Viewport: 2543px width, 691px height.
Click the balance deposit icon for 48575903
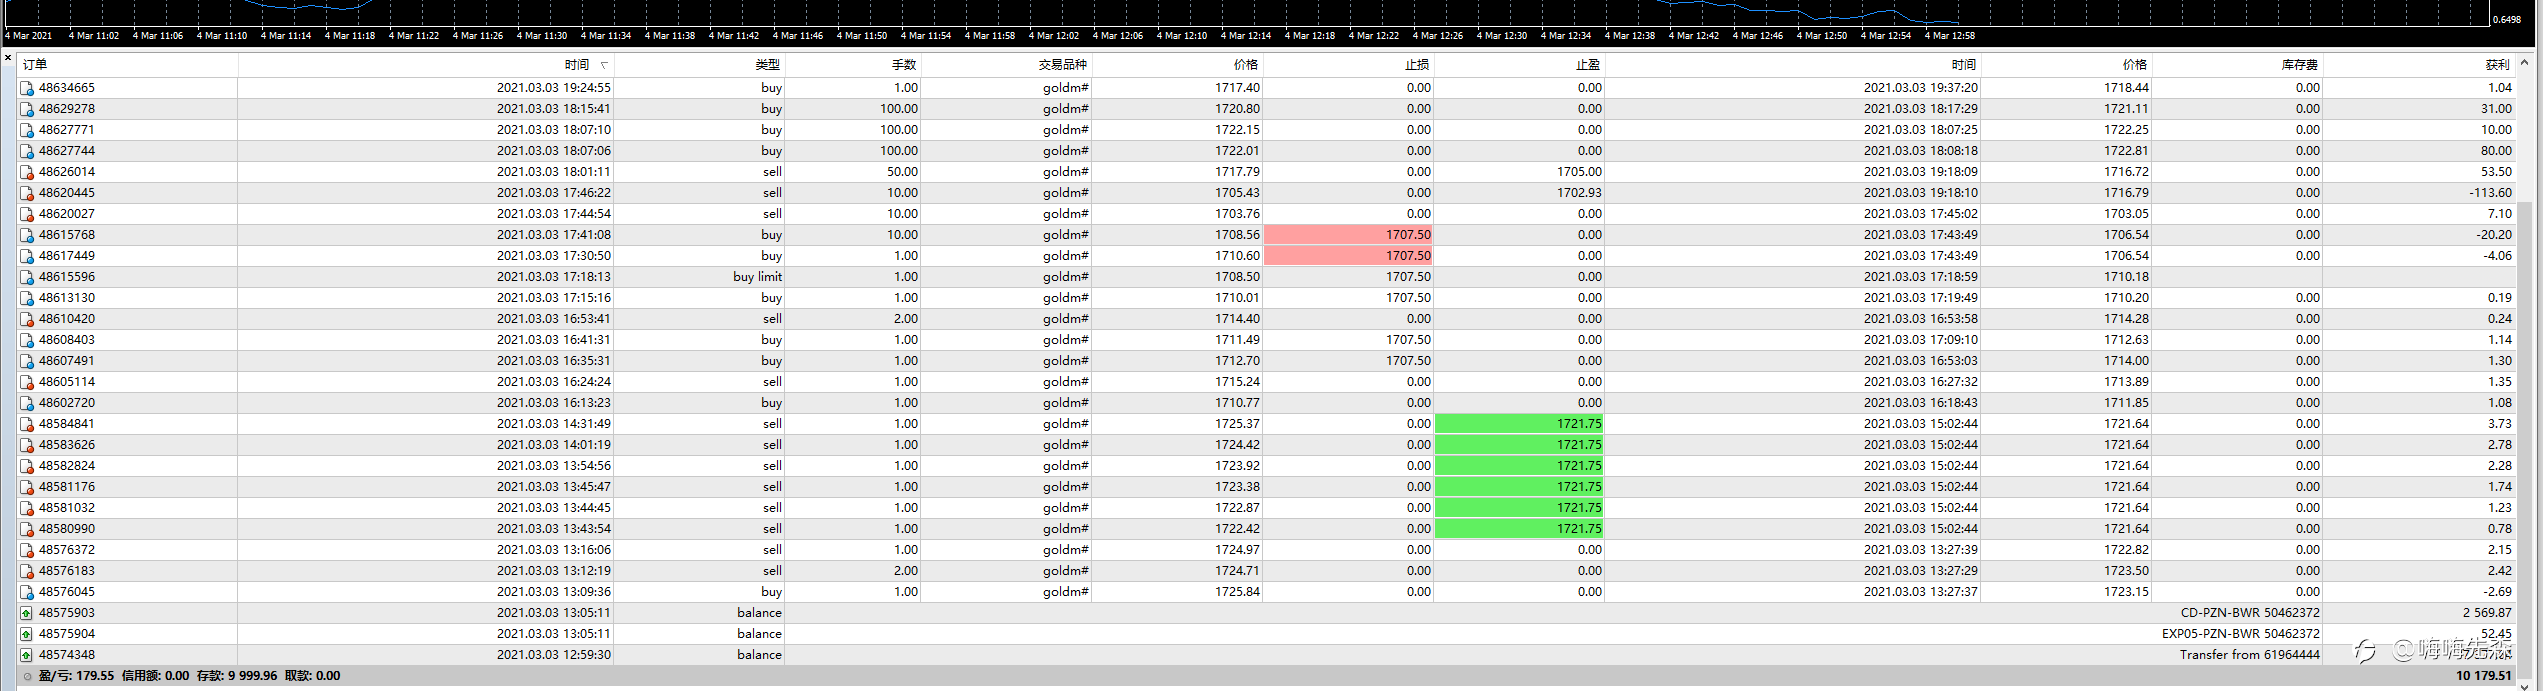[27, 613]
